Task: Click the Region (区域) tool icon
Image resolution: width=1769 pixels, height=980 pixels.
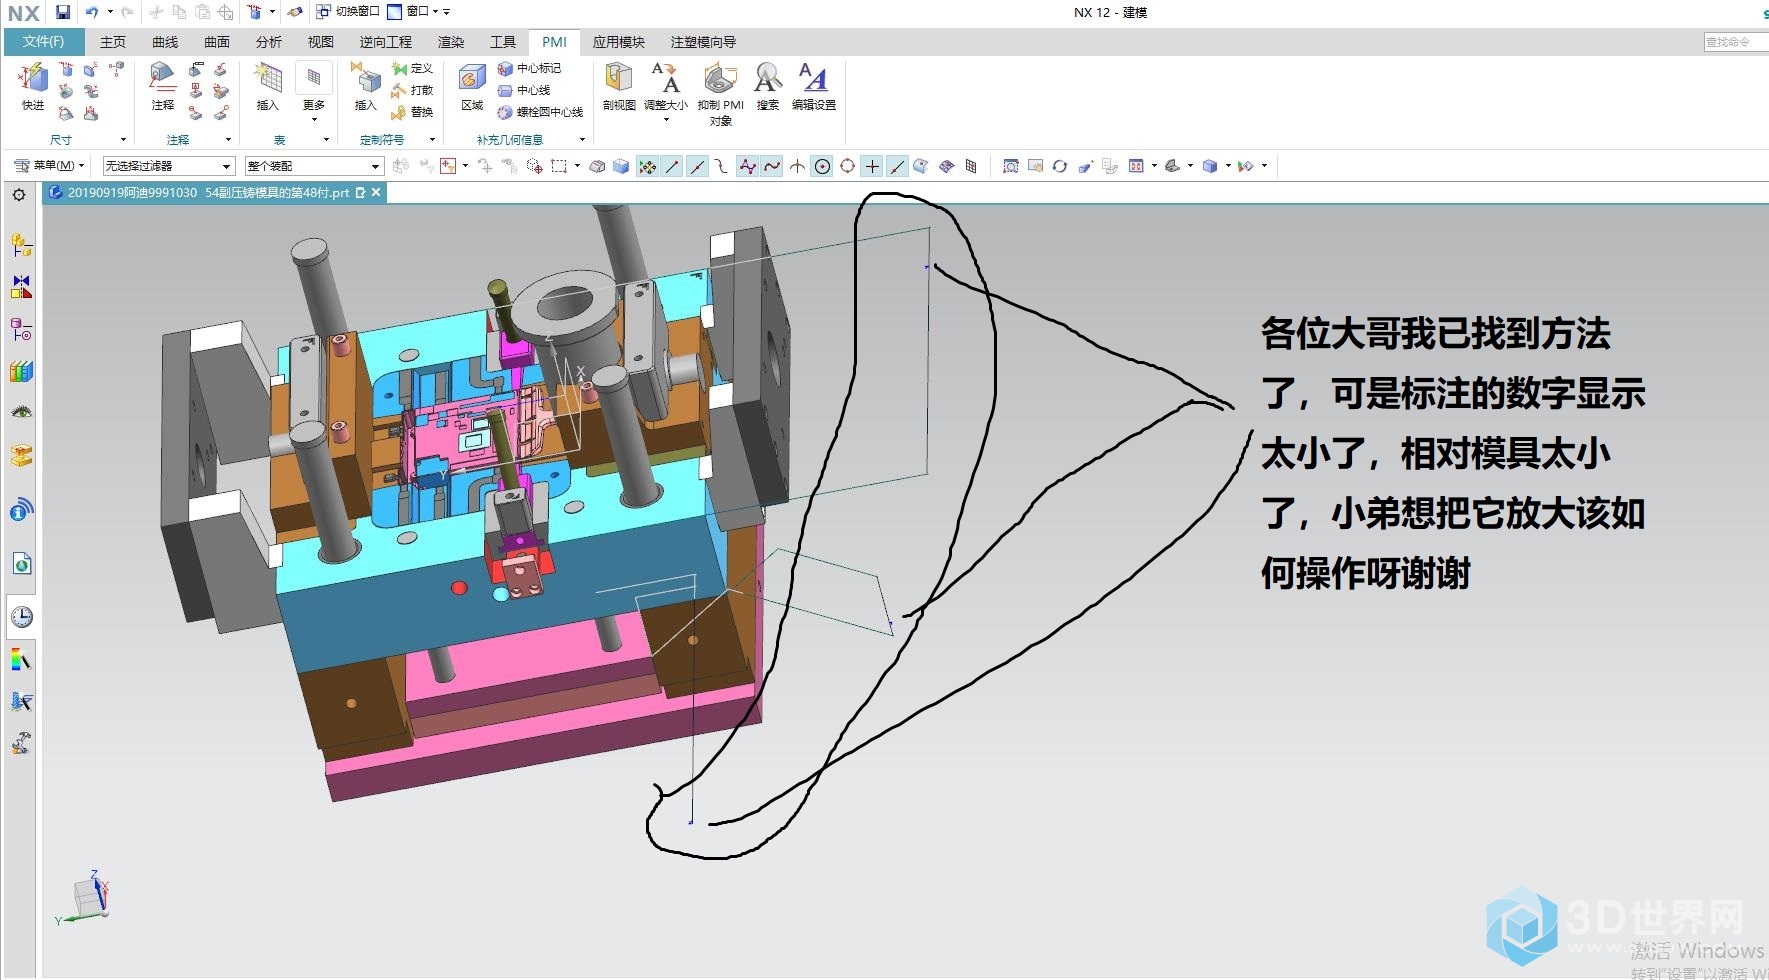Action: [x=472, y=85]
